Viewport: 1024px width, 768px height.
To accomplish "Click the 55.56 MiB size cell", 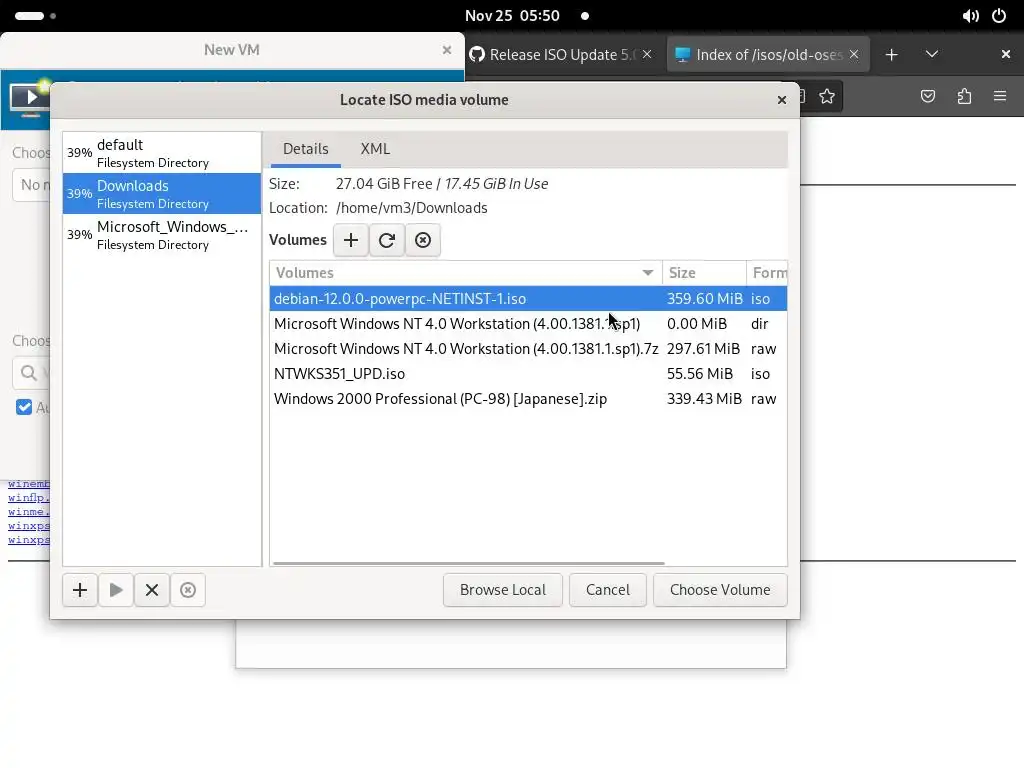I will [700, 374].
